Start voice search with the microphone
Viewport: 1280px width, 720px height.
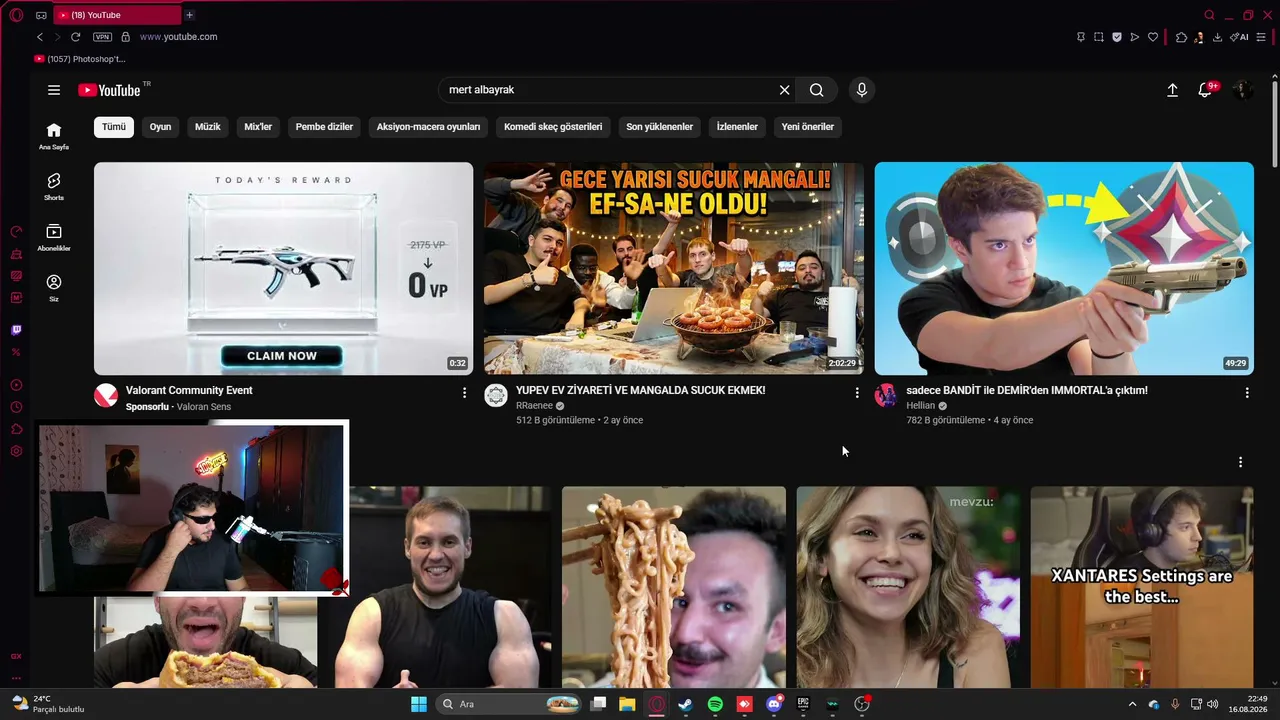pyautogui.click(x=862, y=90)
